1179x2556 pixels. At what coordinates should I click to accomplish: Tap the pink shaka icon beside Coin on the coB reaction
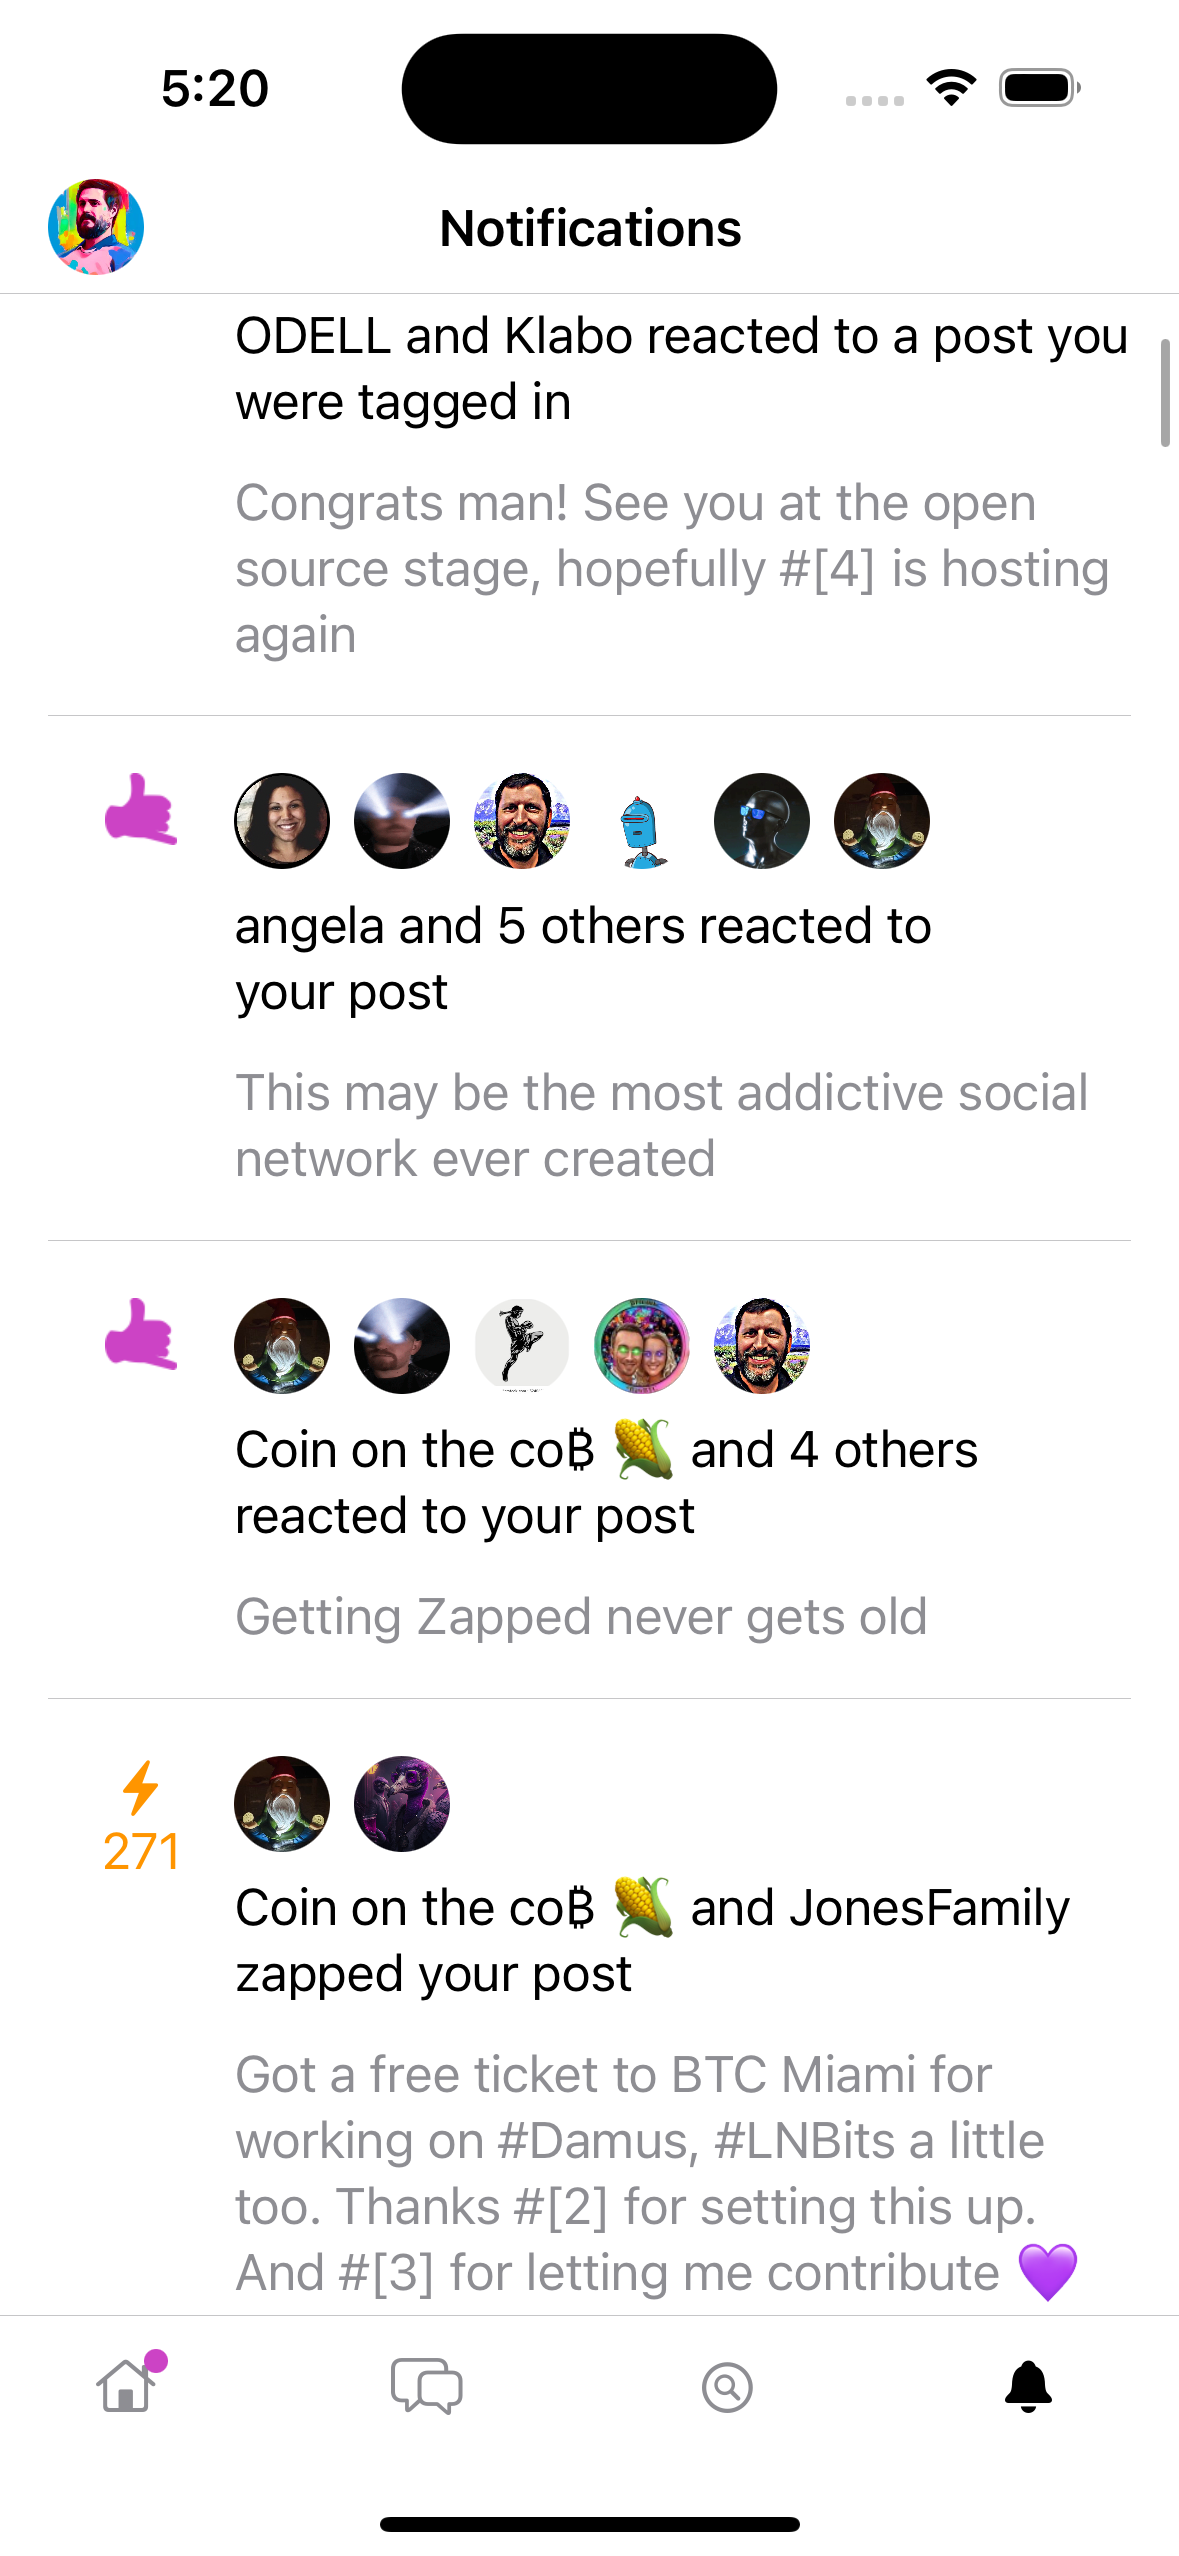pyautogui.click(x=141, y=1334)
